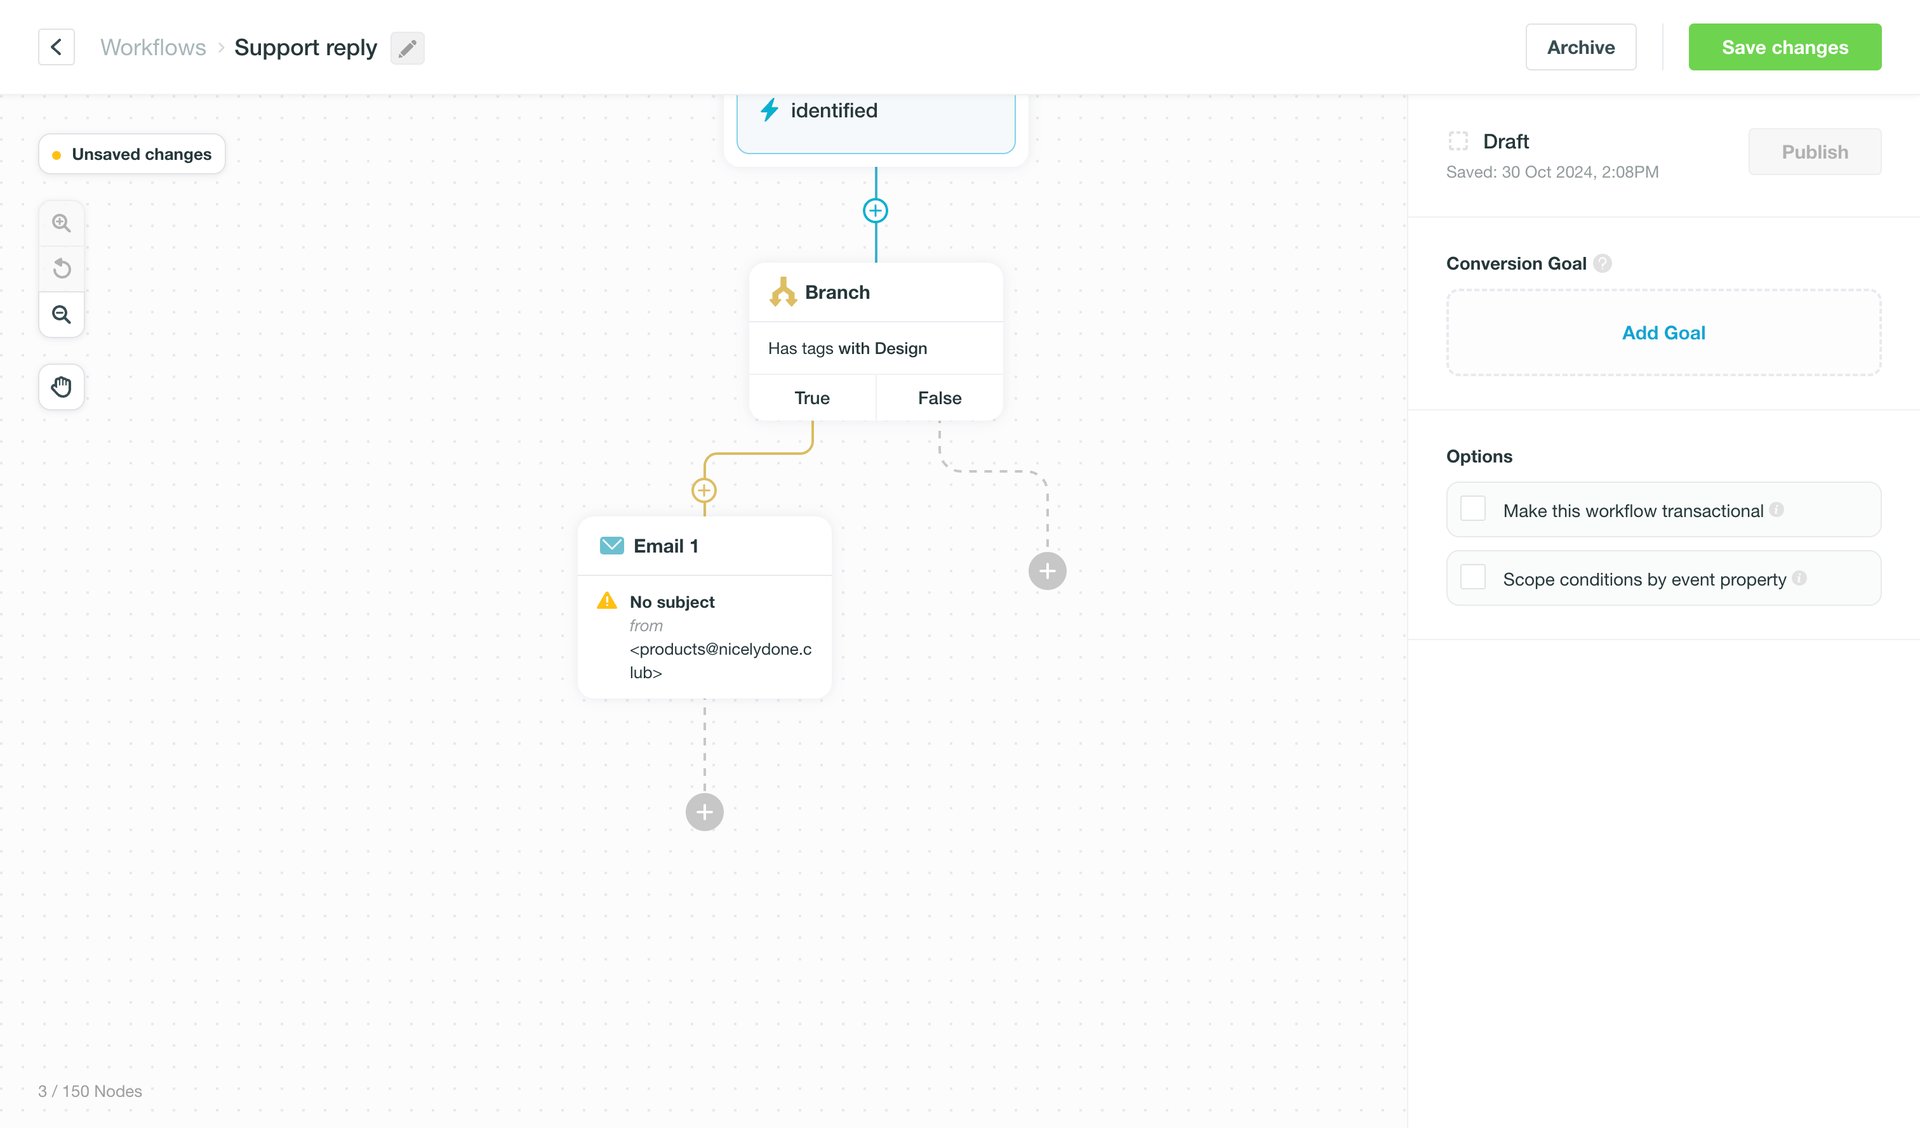Check Scope conditions by event property
The image size is (1920, 1128).
pyautogui.click(x=1472, y=577)
